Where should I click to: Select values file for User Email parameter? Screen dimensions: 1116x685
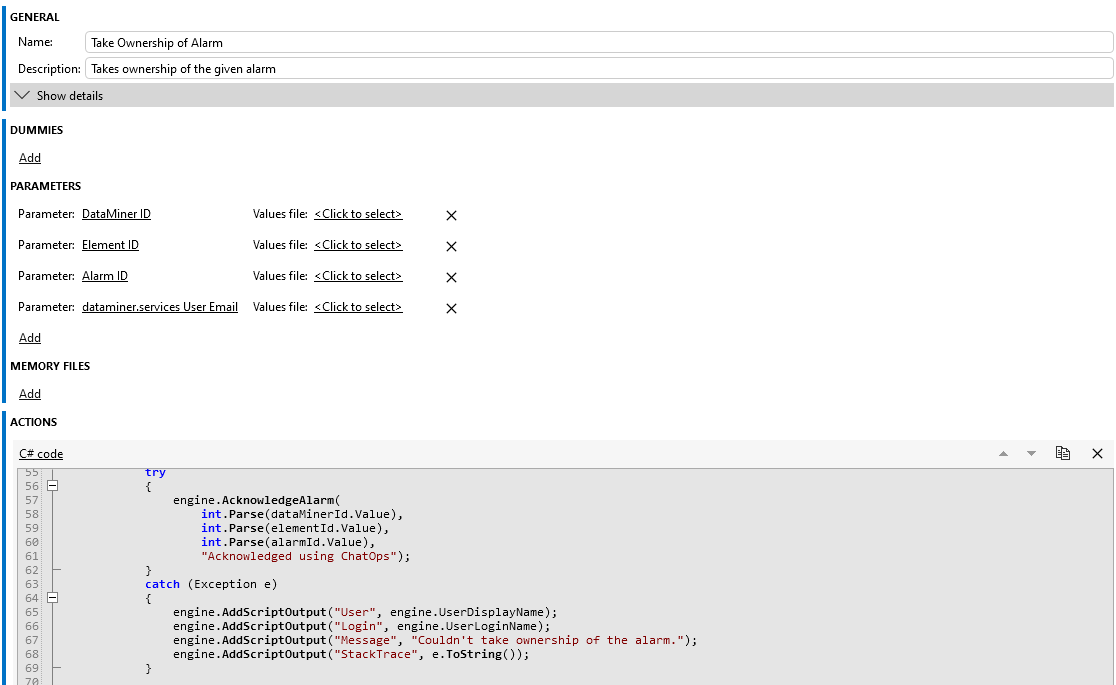pos(358,307)
